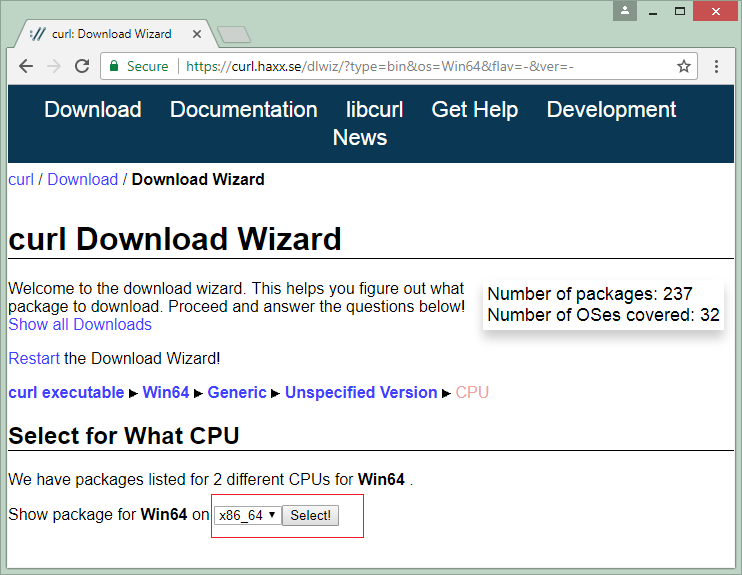
Task: Open a new tab next to the curl tab
Action: (x=234, y=35)
